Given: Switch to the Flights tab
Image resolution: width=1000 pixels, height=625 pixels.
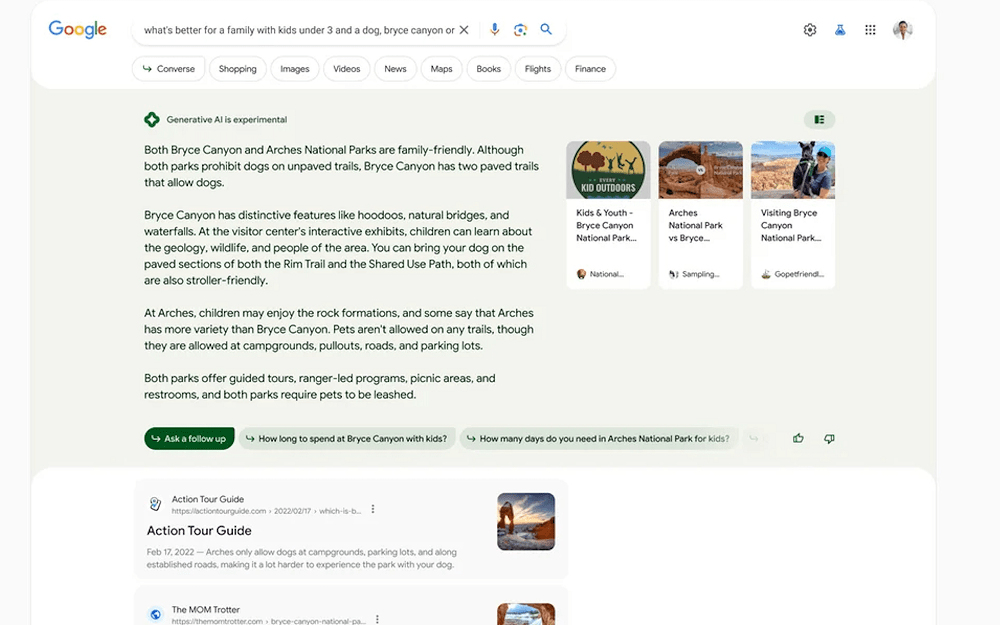Looking at the screenshot, I should point(537,68).
